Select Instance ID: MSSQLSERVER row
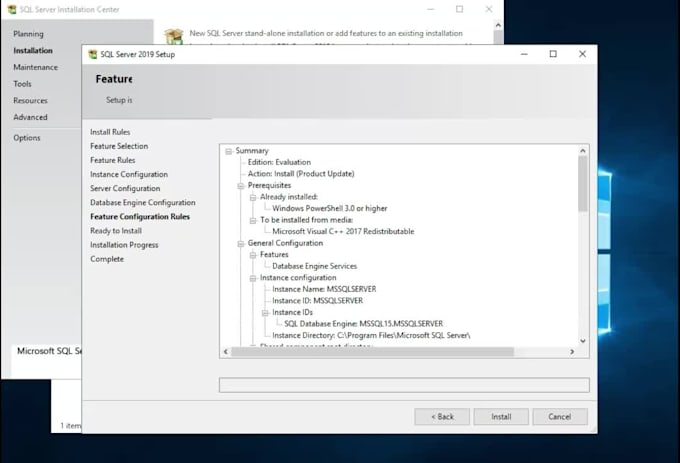Viewport: 680px width, 463px height. [x=317, y=301]
